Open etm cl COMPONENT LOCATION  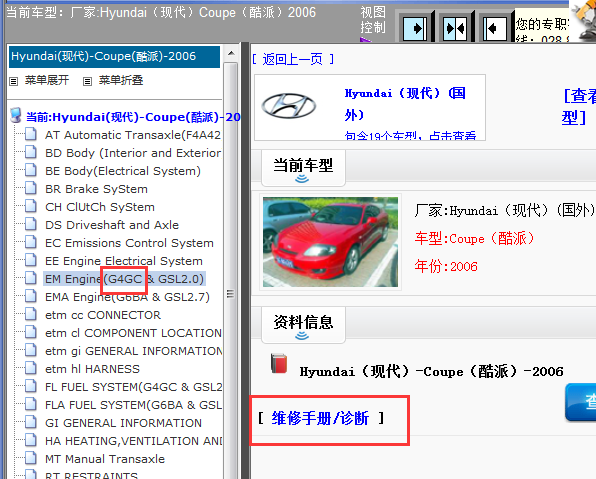133,333
